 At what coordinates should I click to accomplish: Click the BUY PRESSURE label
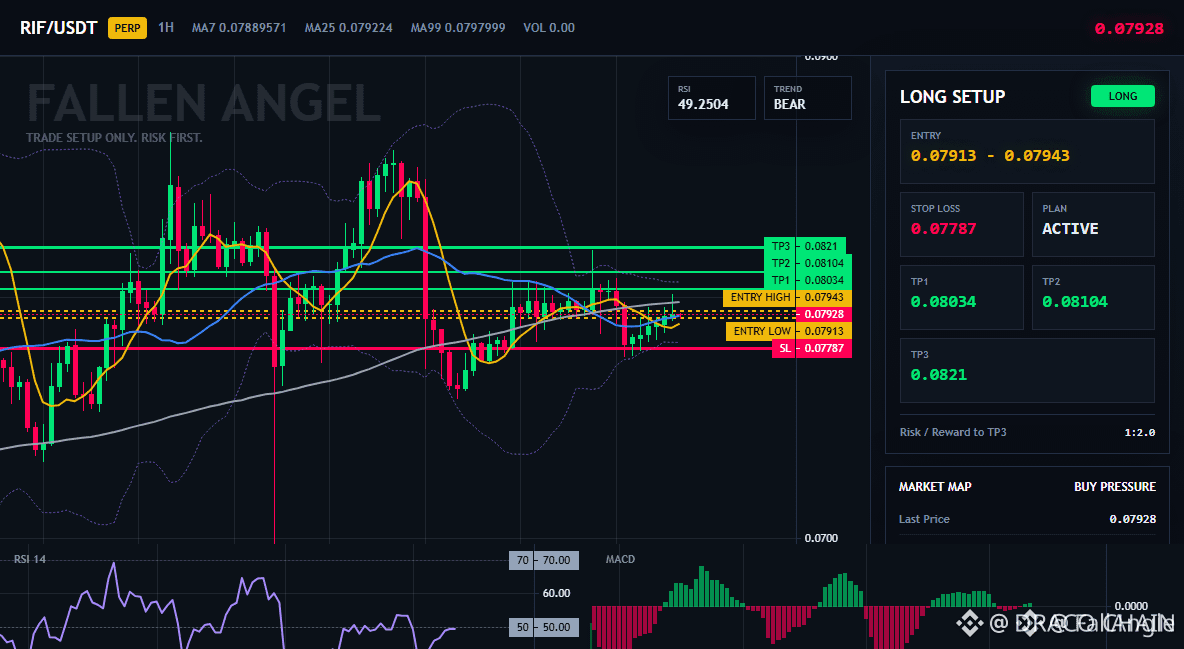[x=1115, y=487]
